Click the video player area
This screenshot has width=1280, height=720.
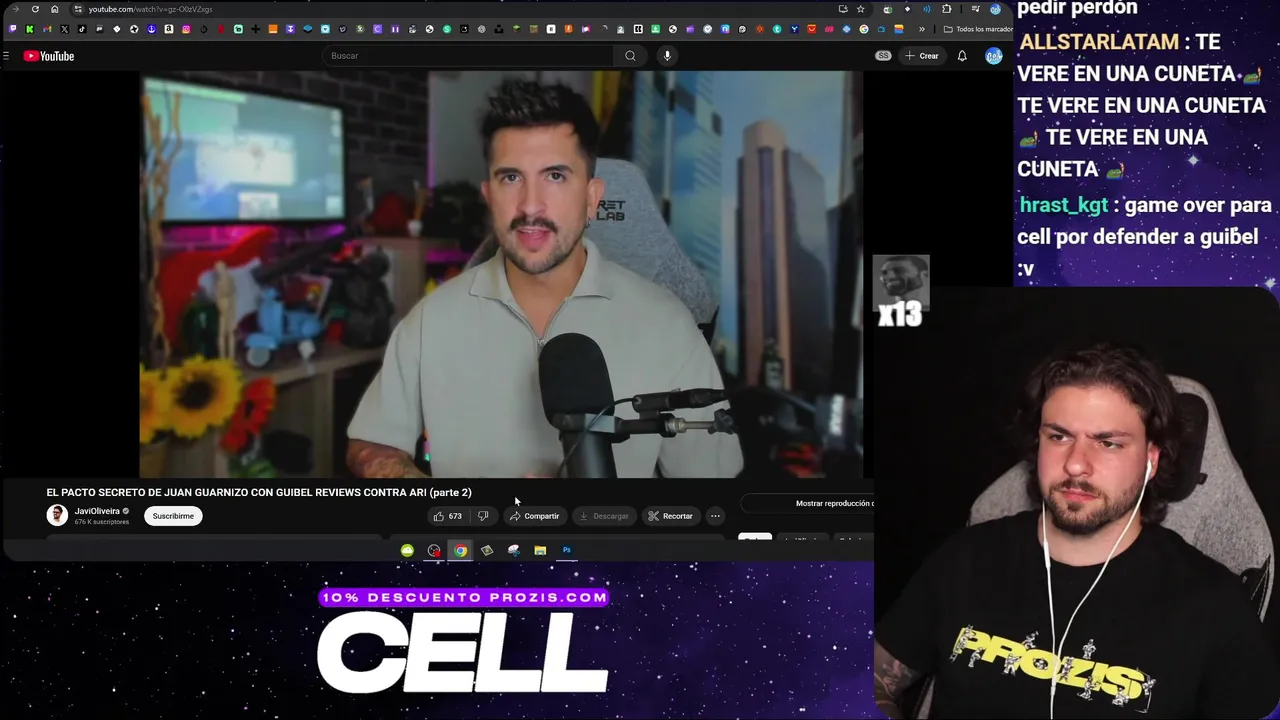[x=500, y=274]
